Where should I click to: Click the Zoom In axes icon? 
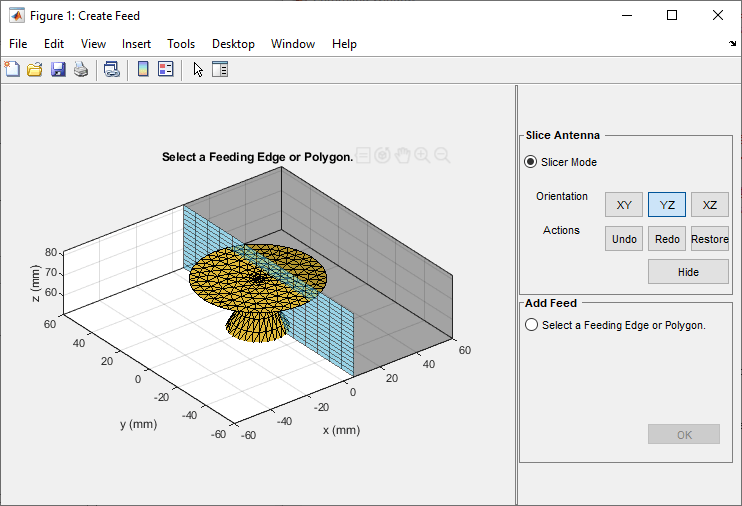coord(422,155)
